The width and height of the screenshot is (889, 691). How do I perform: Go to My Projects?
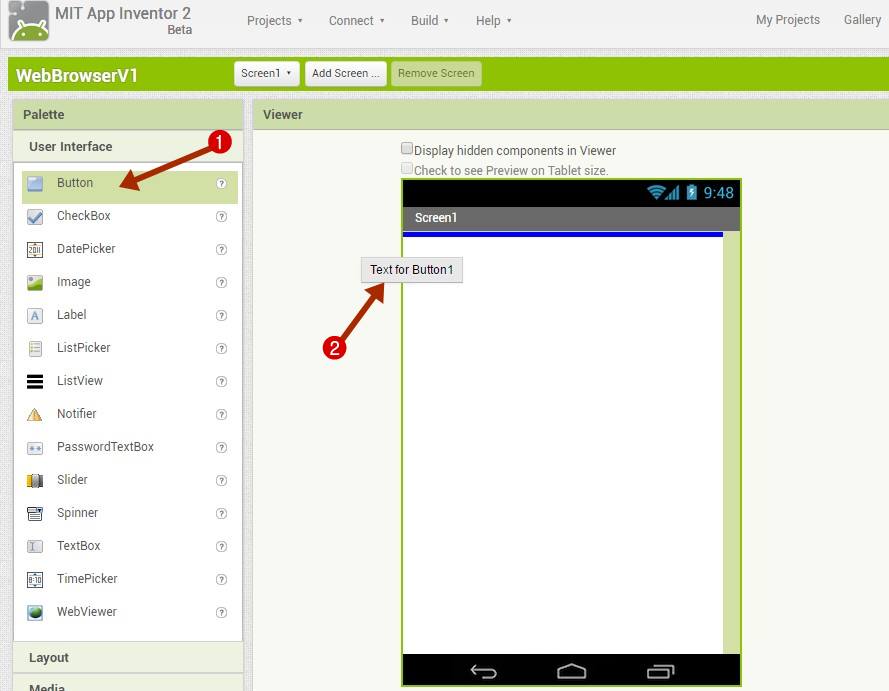(x=788, y=20)
